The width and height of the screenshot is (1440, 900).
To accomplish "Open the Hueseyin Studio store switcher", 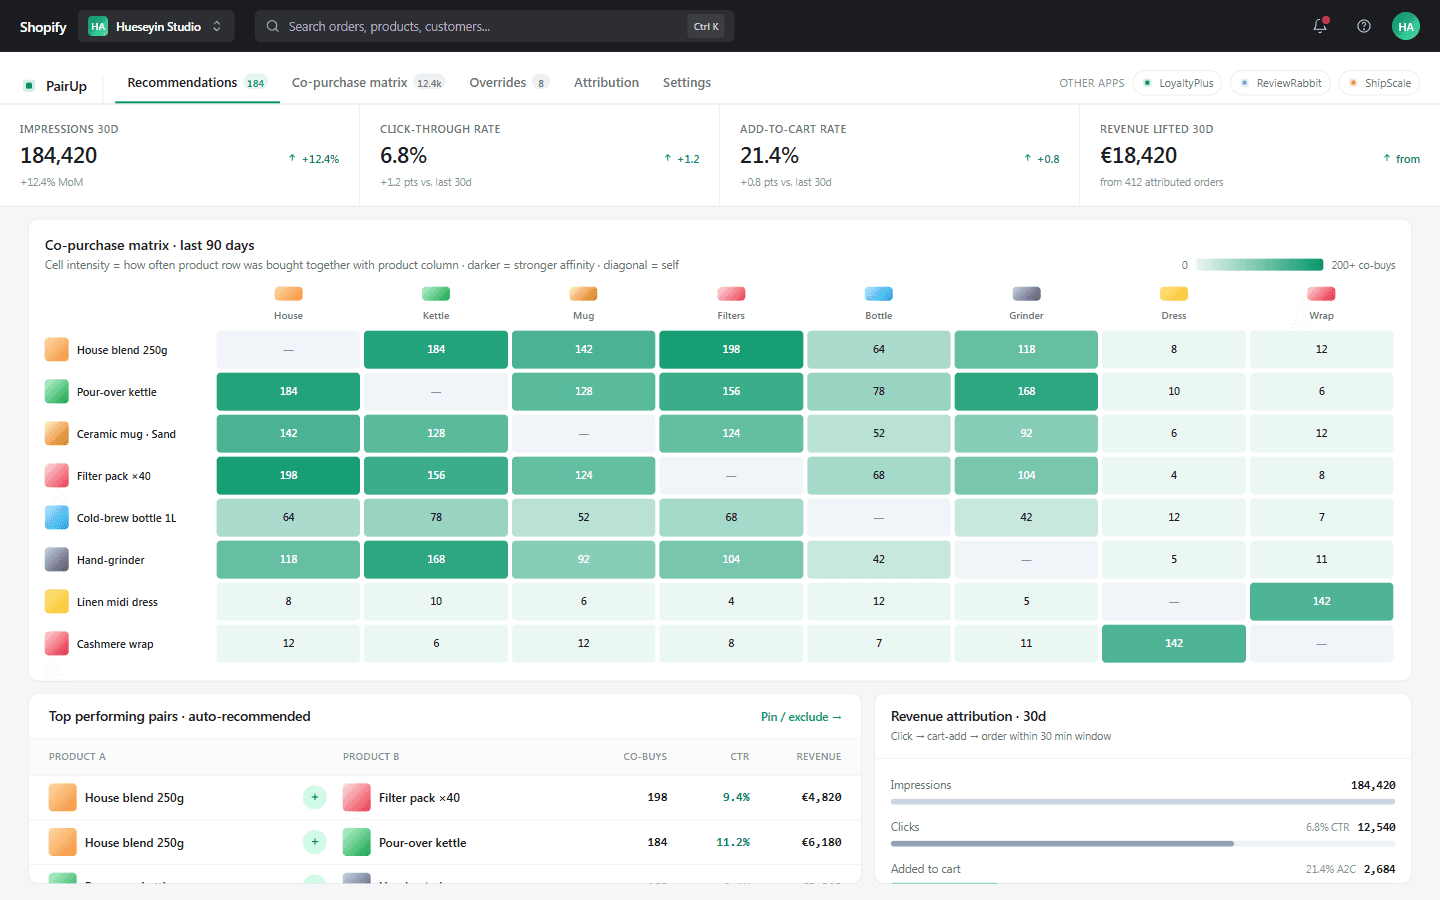I will pos(156,26).
